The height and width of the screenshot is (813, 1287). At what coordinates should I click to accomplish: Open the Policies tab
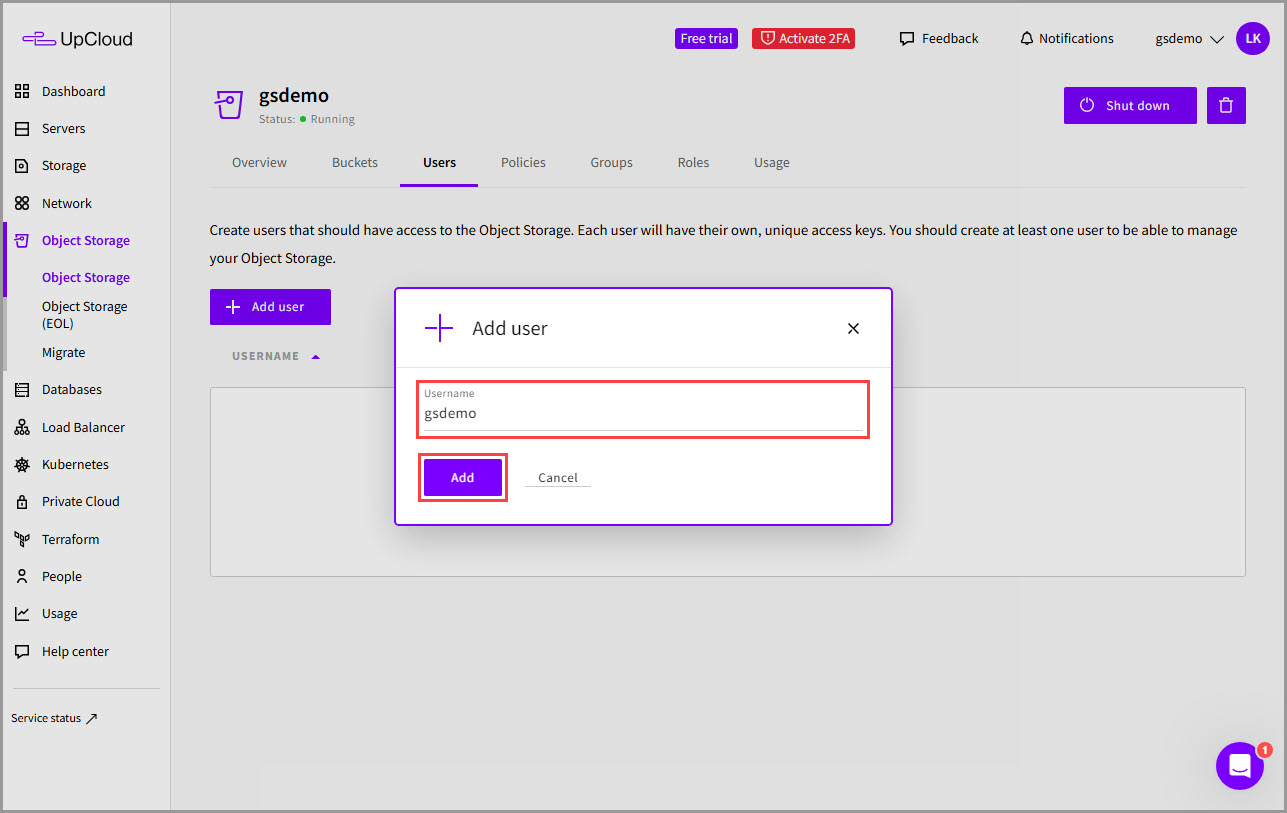(x=523, y=162)
